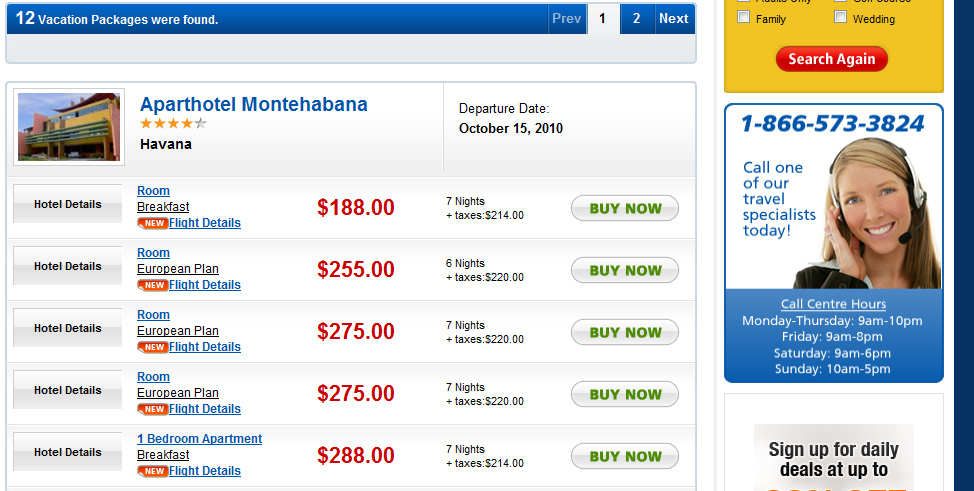Buy the $288.00 1 Bedroom Apartment package
Image resolution: width=974 pixels, height=491 pixels.
point(625,457)
